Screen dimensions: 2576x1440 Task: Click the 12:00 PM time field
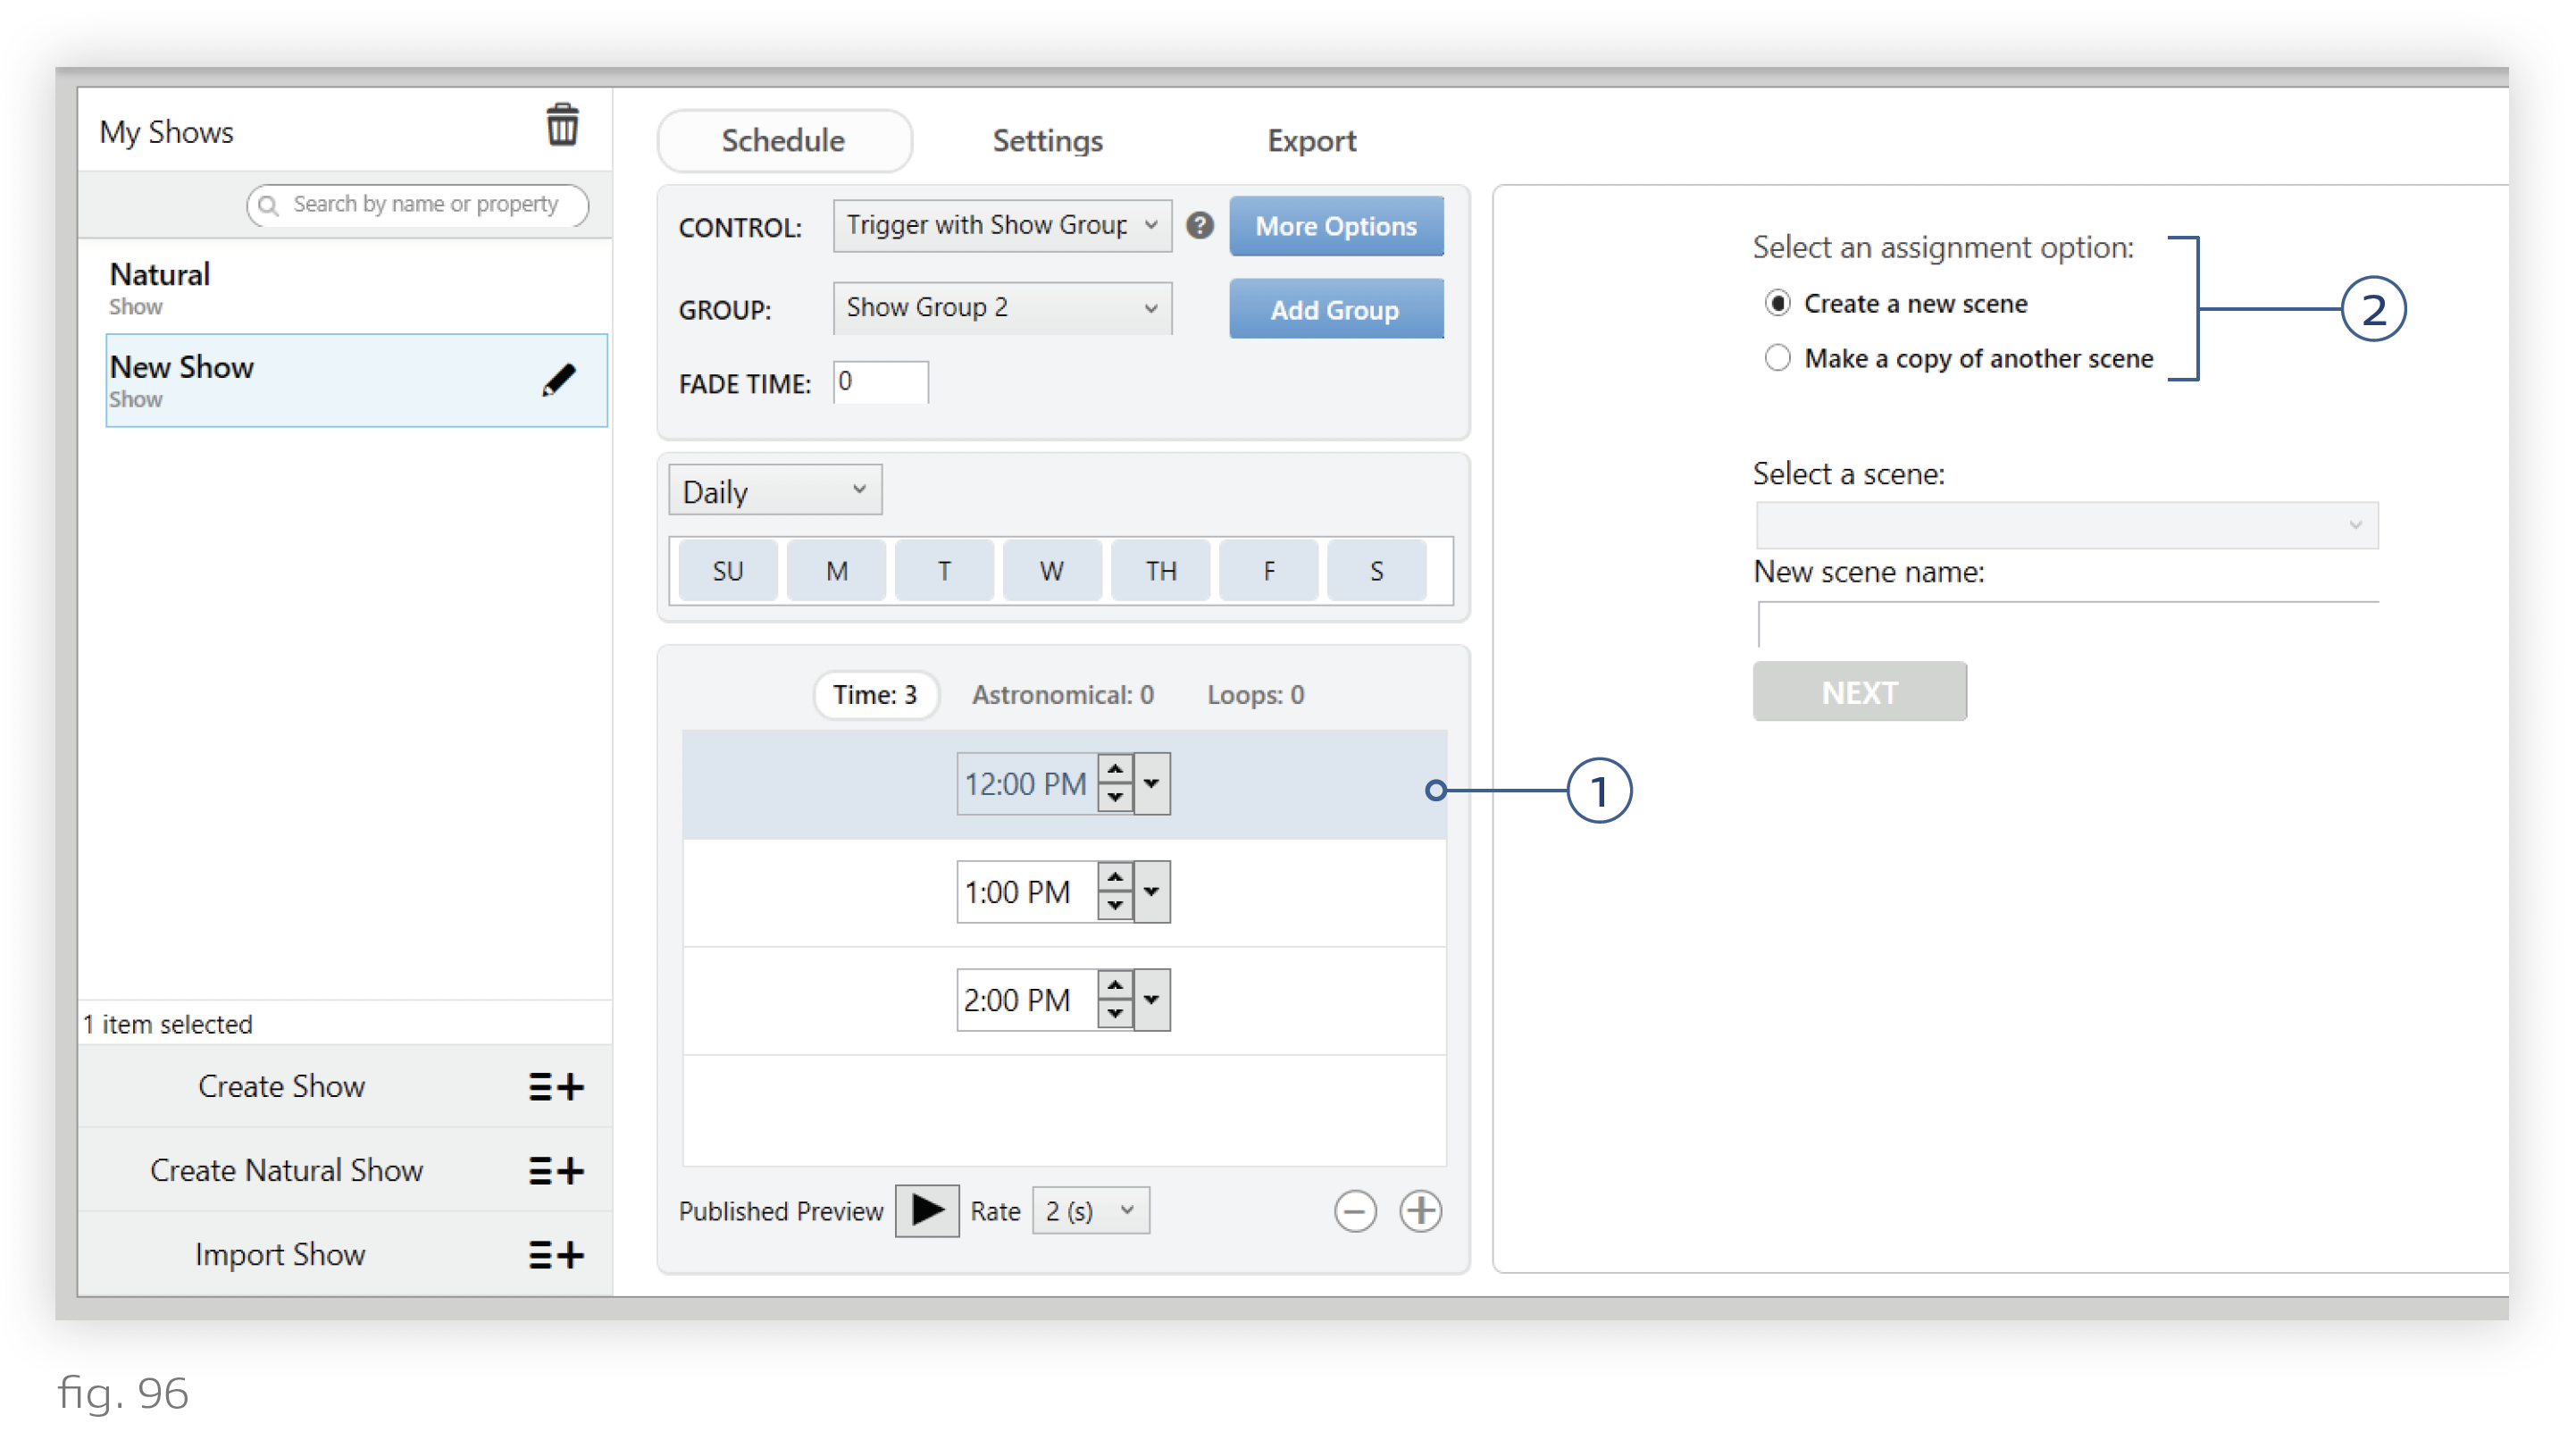coord(1027,784)
